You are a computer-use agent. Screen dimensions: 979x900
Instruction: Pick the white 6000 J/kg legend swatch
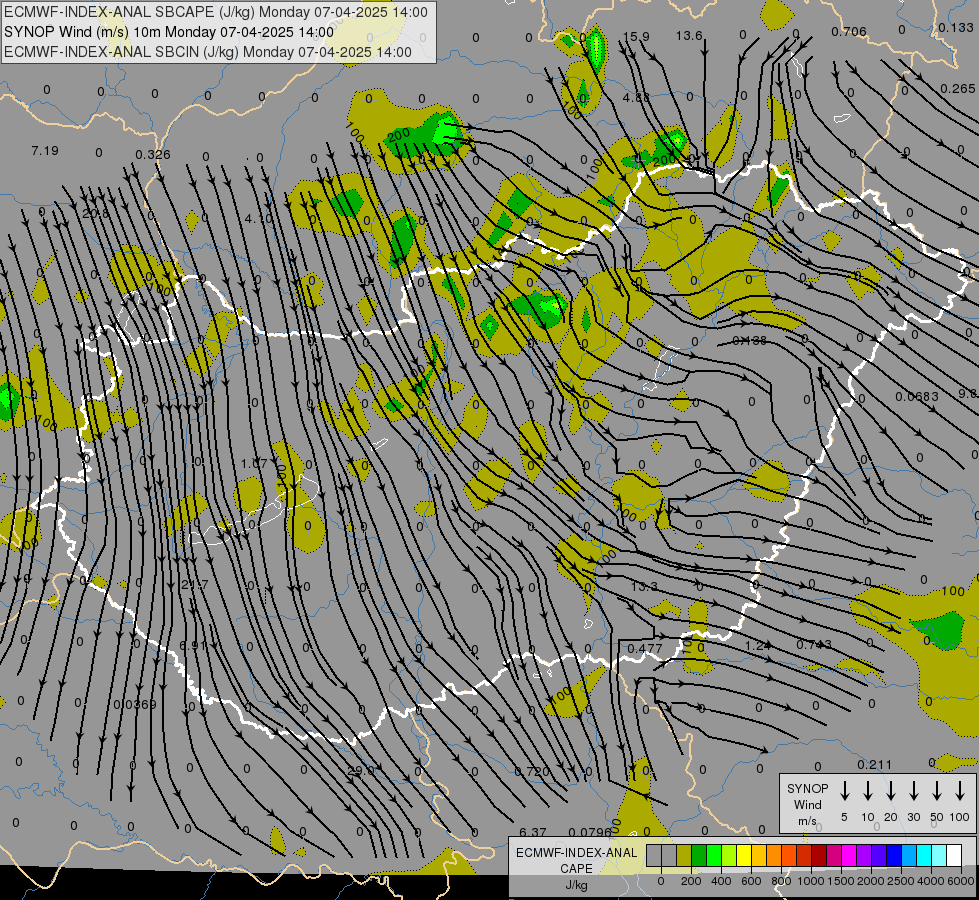[x=953, y=856]
